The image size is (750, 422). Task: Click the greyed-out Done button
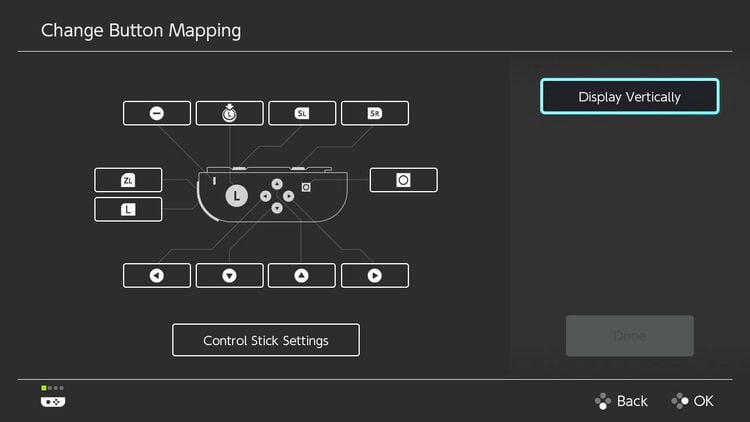(629, 336)
